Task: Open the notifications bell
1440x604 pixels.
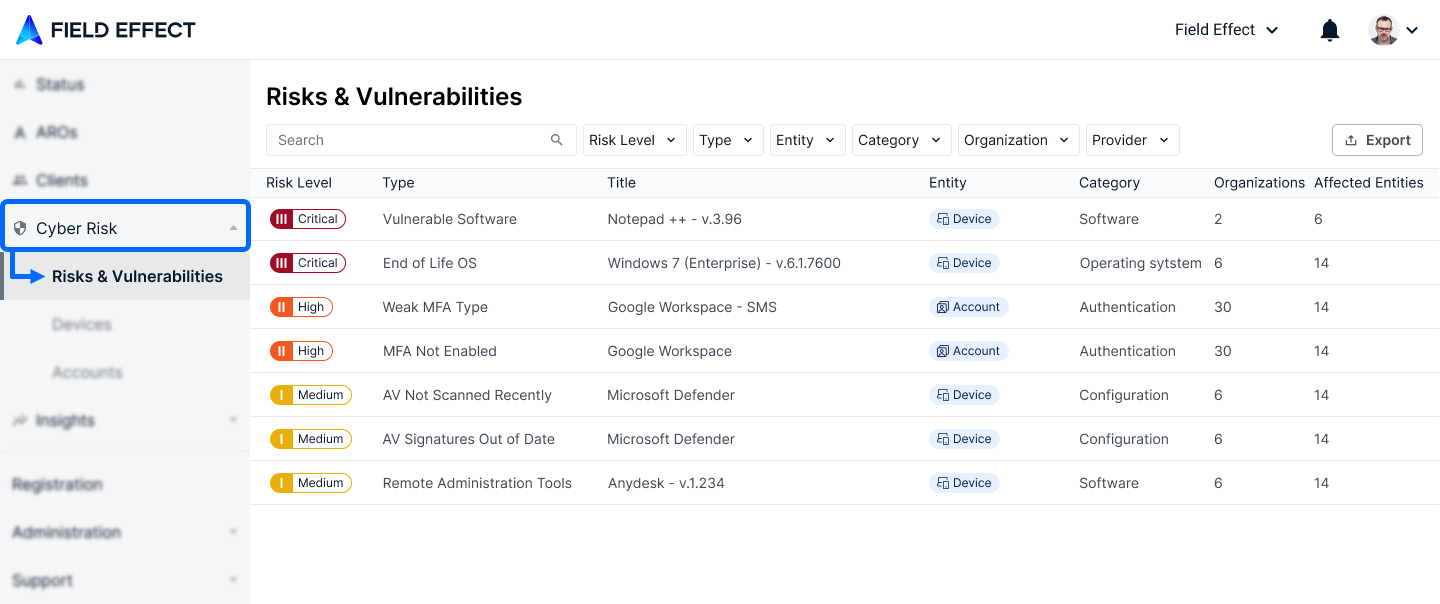Action: tap(1330, 30)
